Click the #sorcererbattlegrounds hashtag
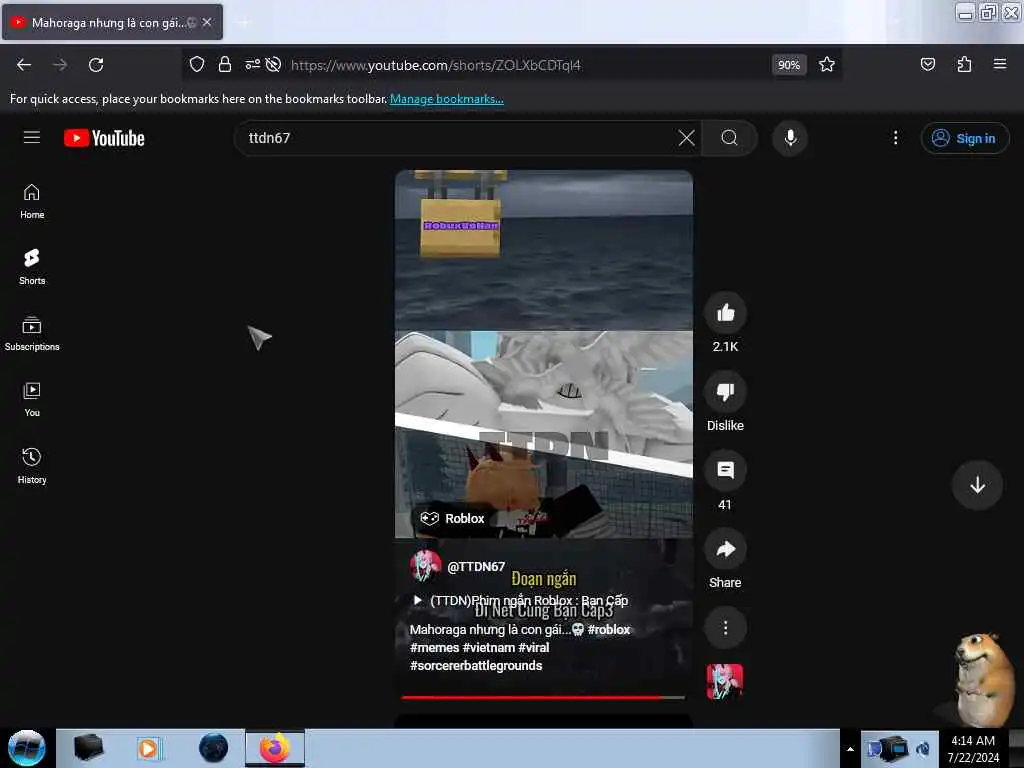1024x768 pixels. coord(476,665)
